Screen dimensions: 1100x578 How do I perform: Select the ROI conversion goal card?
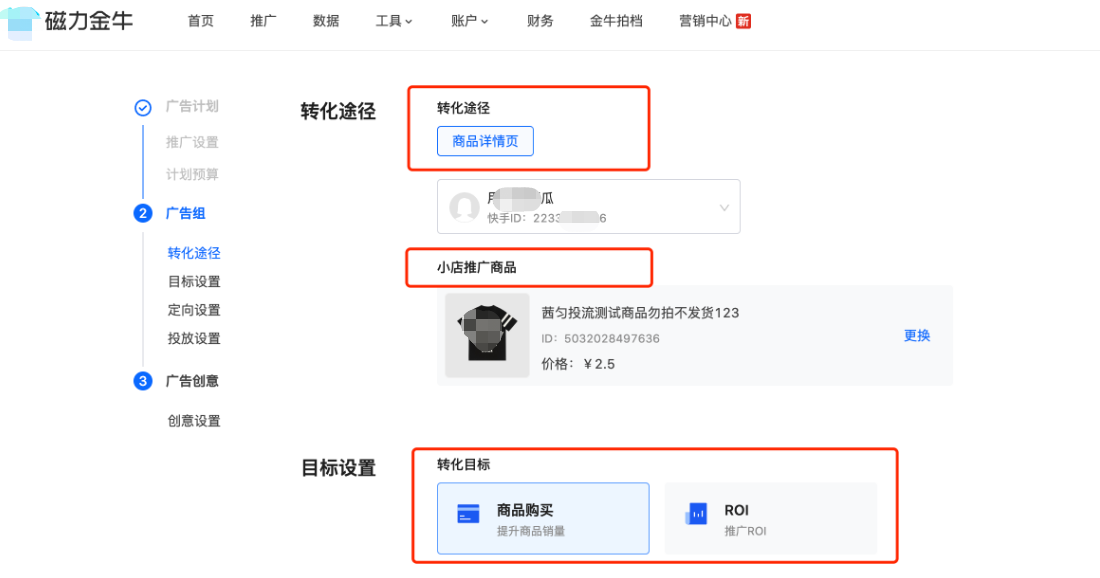[x=771, y=517]
